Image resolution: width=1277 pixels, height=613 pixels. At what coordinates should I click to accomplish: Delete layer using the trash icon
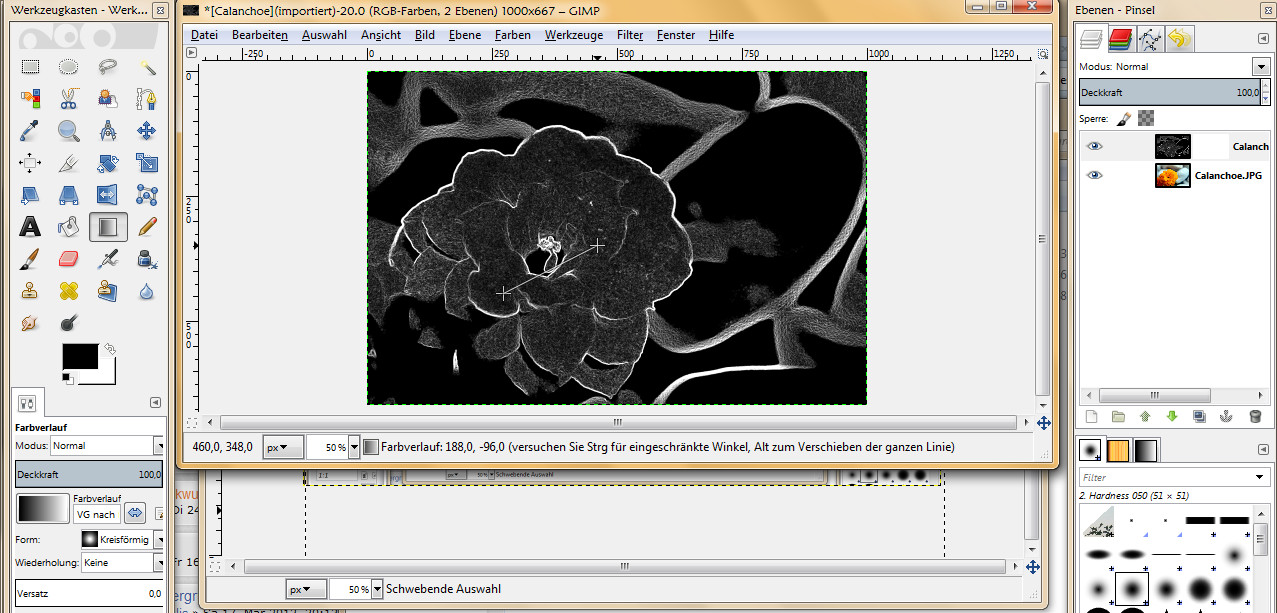1255,416
